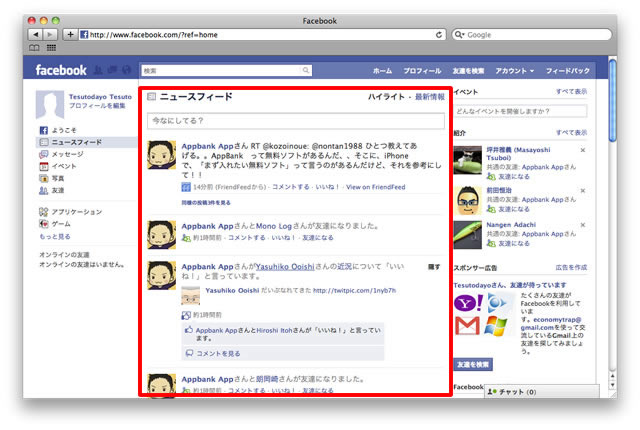Open Top Sites grid icon
This screenshot has width=640, height=430.
51,48
